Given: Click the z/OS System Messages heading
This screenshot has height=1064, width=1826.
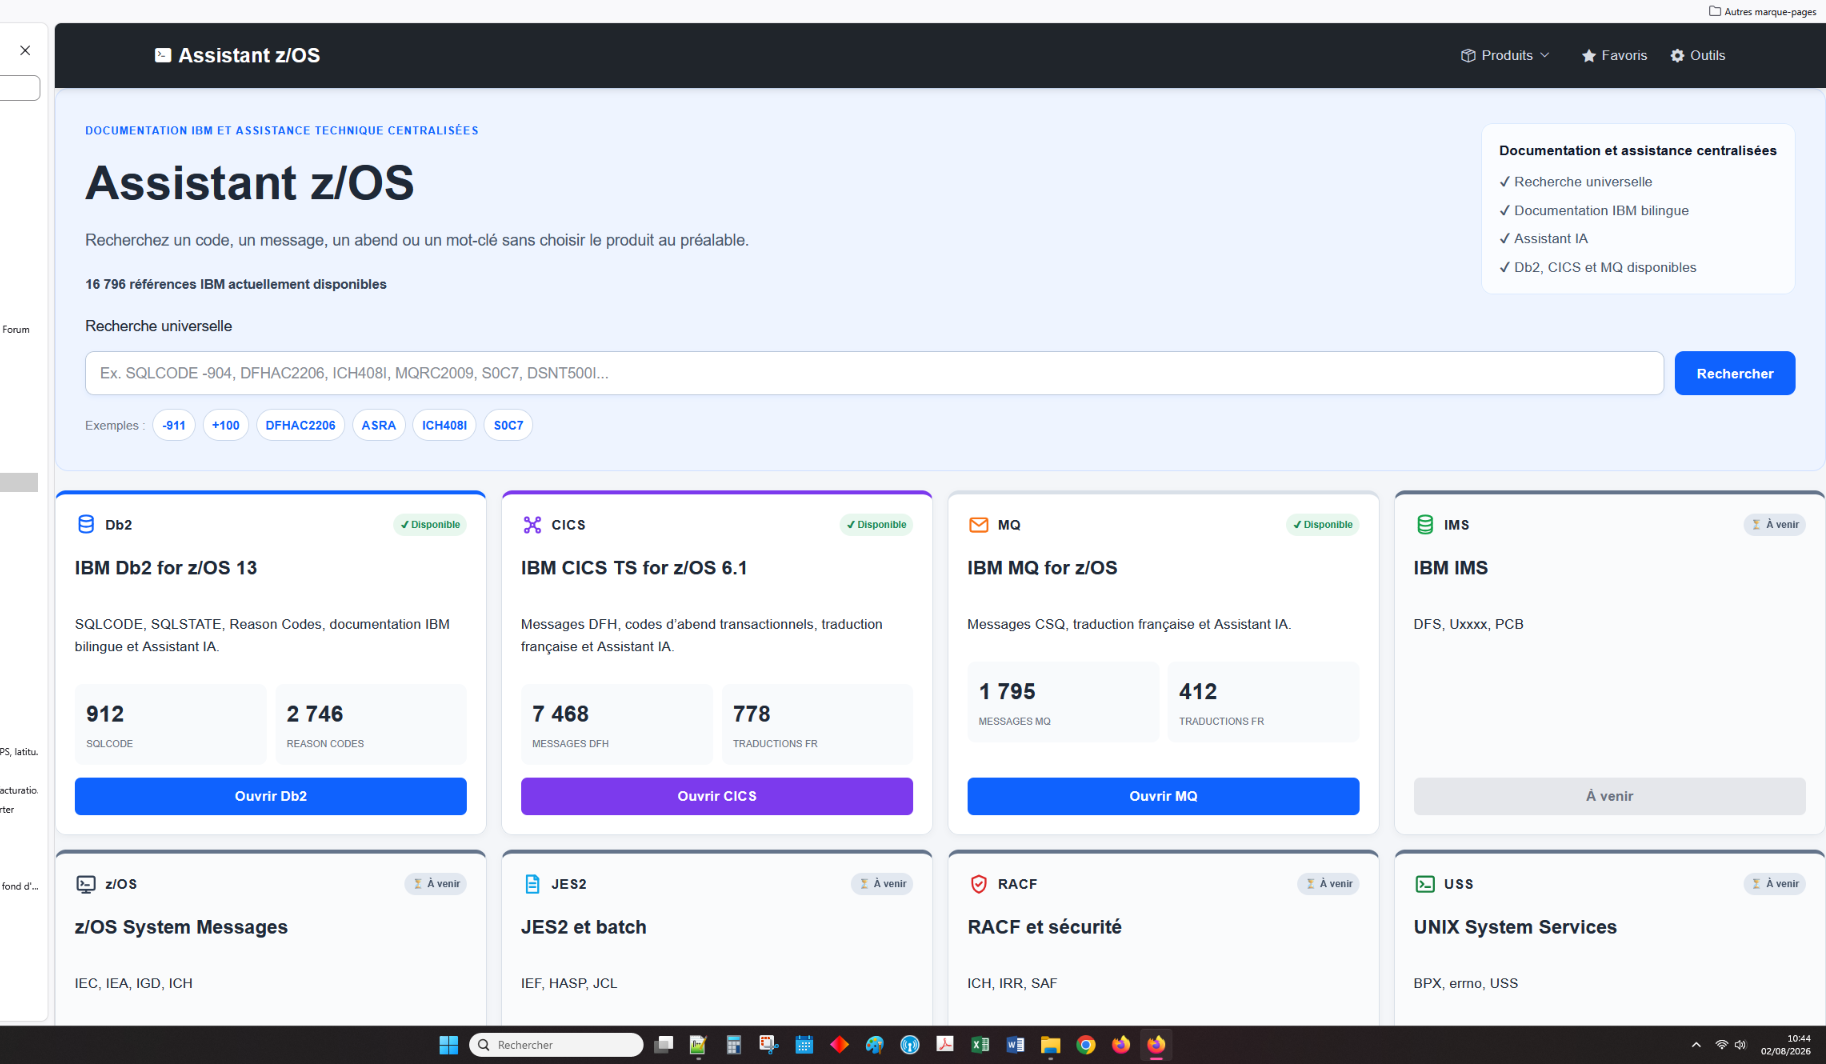Looking at the screenshot, I should click(181, 927).
